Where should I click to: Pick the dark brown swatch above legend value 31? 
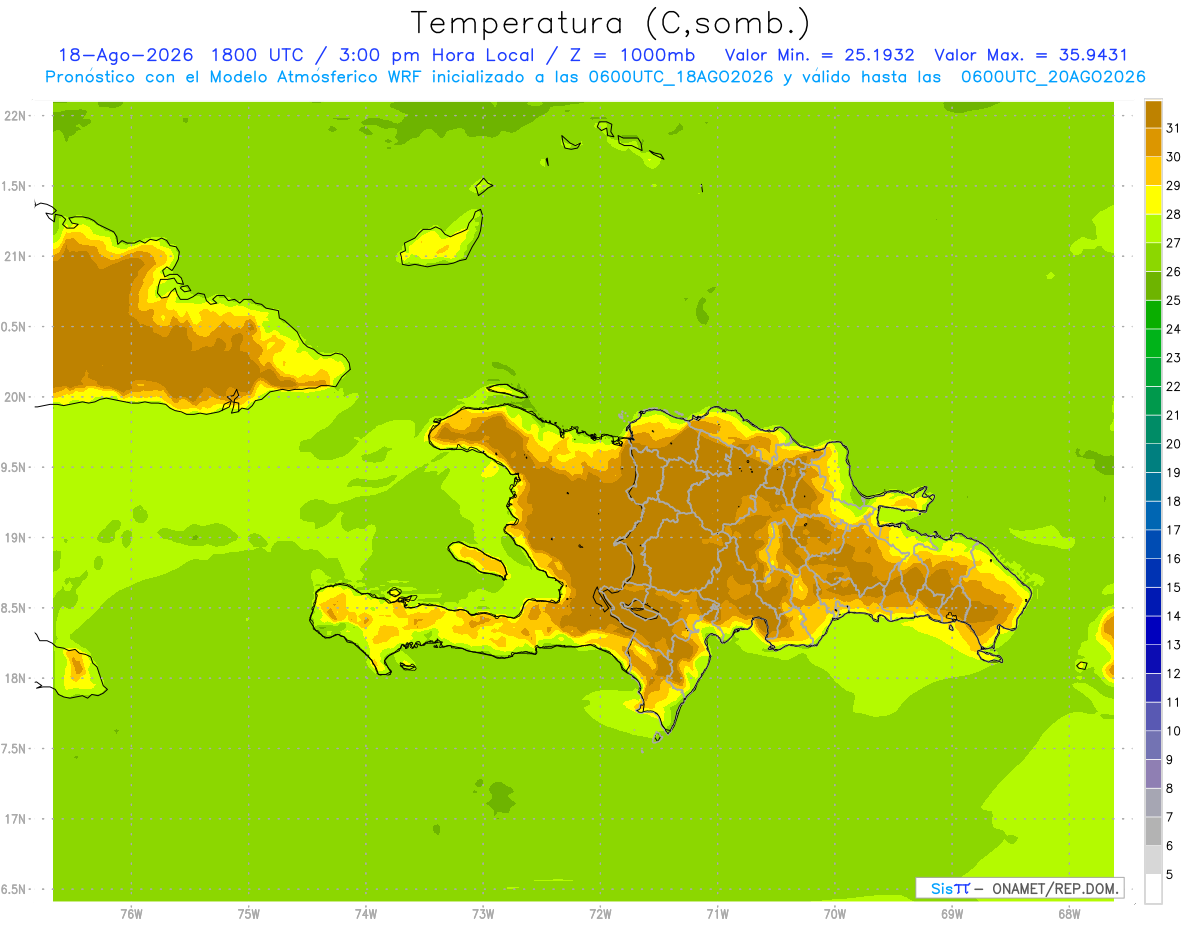[1153, 114]
